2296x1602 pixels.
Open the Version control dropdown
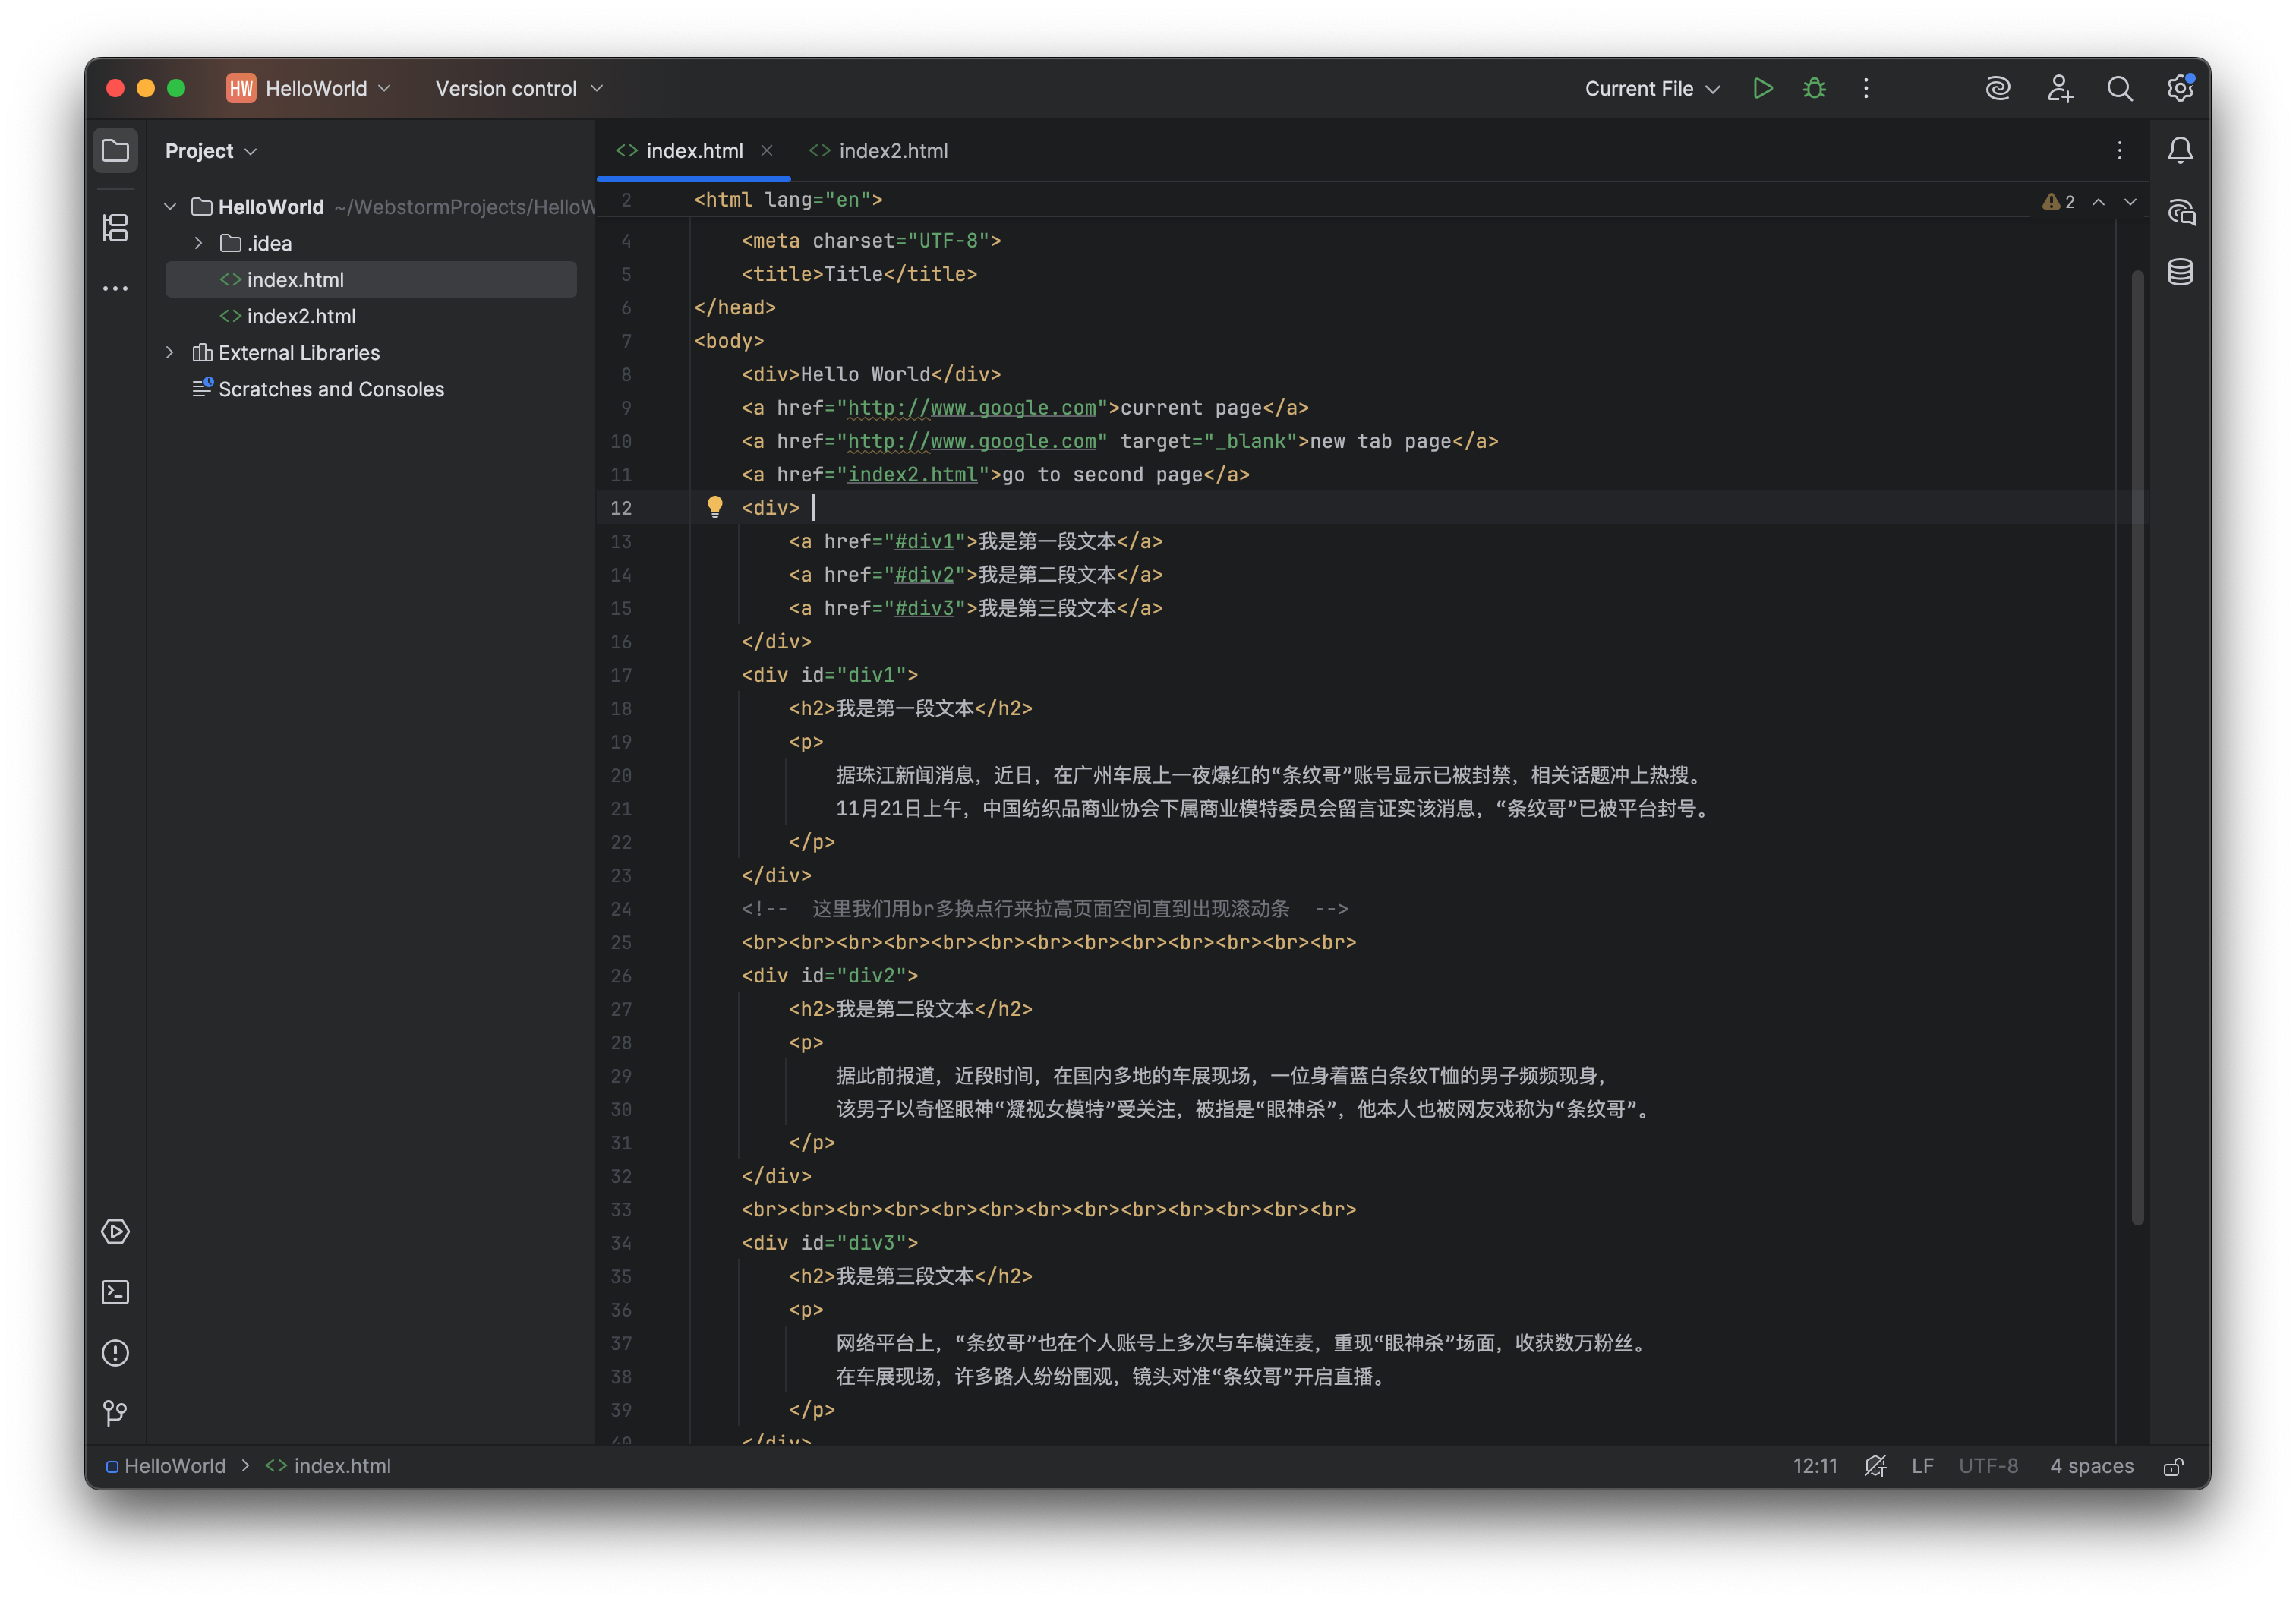click(517, 88)
